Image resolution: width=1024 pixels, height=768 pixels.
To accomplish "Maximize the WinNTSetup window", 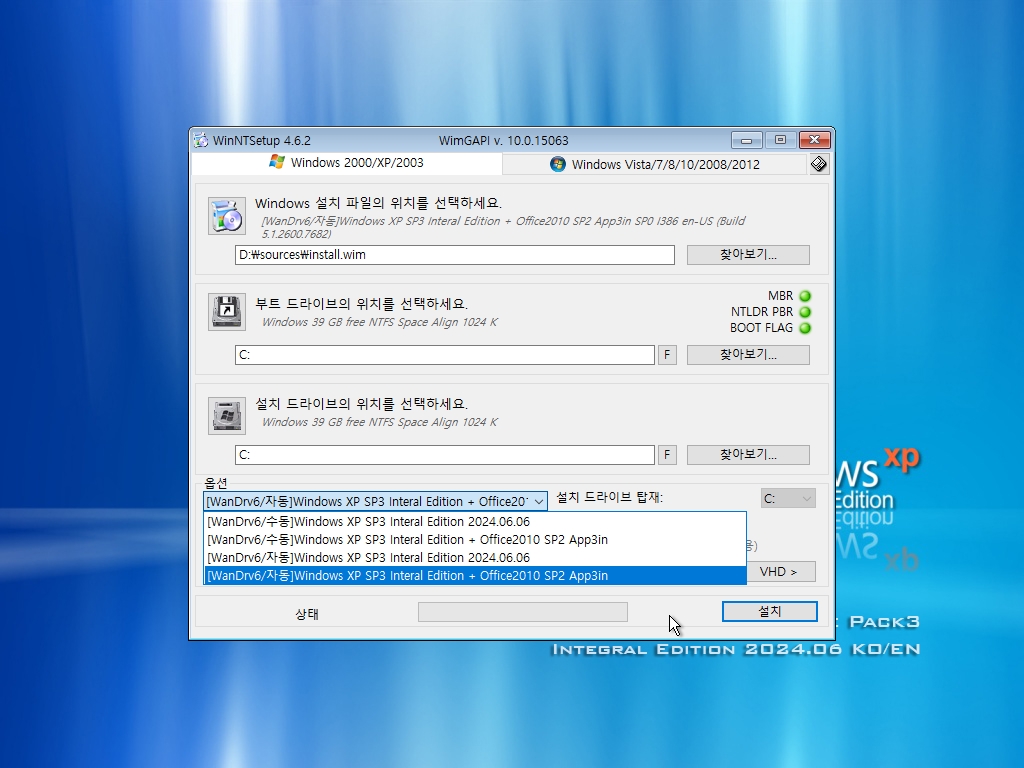I will pos(780,140).
